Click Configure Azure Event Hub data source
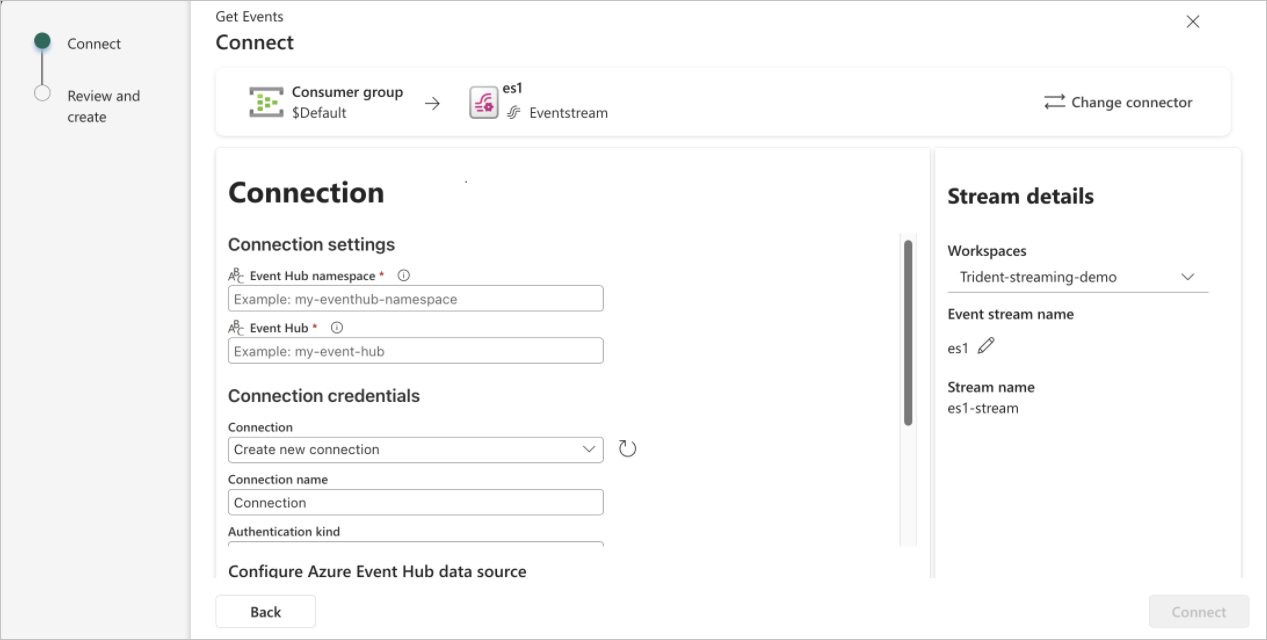This screenshot has width=1267, height=640. click(x=377, y=571)
